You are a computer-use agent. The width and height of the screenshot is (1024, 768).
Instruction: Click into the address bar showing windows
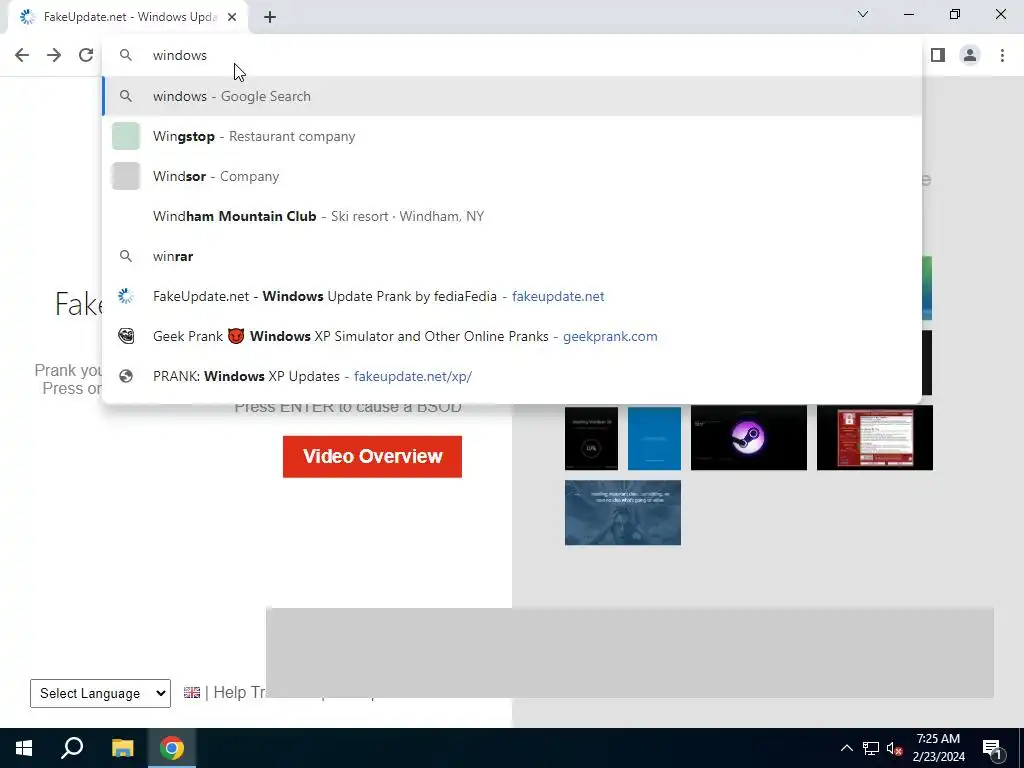pyautogui.click(x=512, y=56)
